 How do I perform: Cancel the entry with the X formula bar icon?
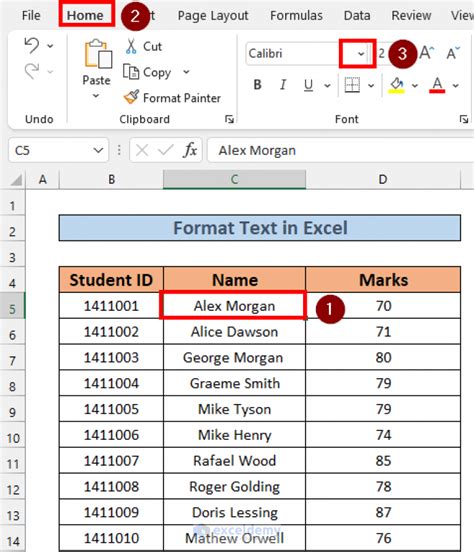pos(142,150)
